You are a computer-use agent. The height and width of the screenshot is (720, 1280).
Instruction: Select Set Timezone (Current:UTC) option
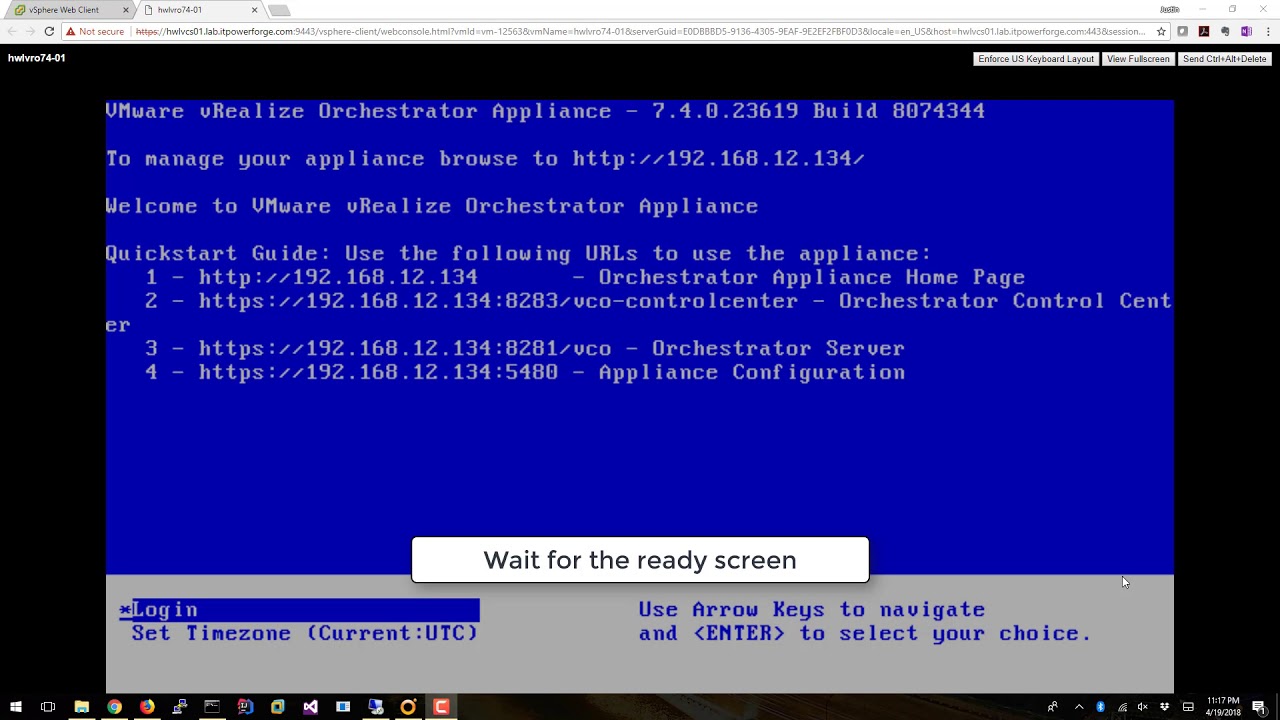304,634
